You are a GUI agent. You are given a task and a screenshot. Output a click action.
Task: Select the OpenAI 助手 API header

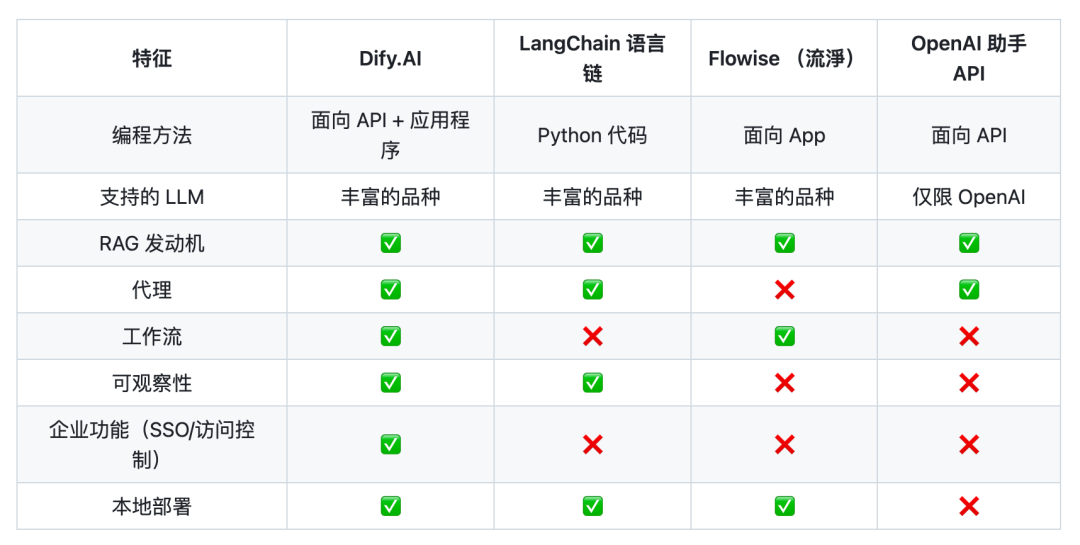[x=969, y=59]
